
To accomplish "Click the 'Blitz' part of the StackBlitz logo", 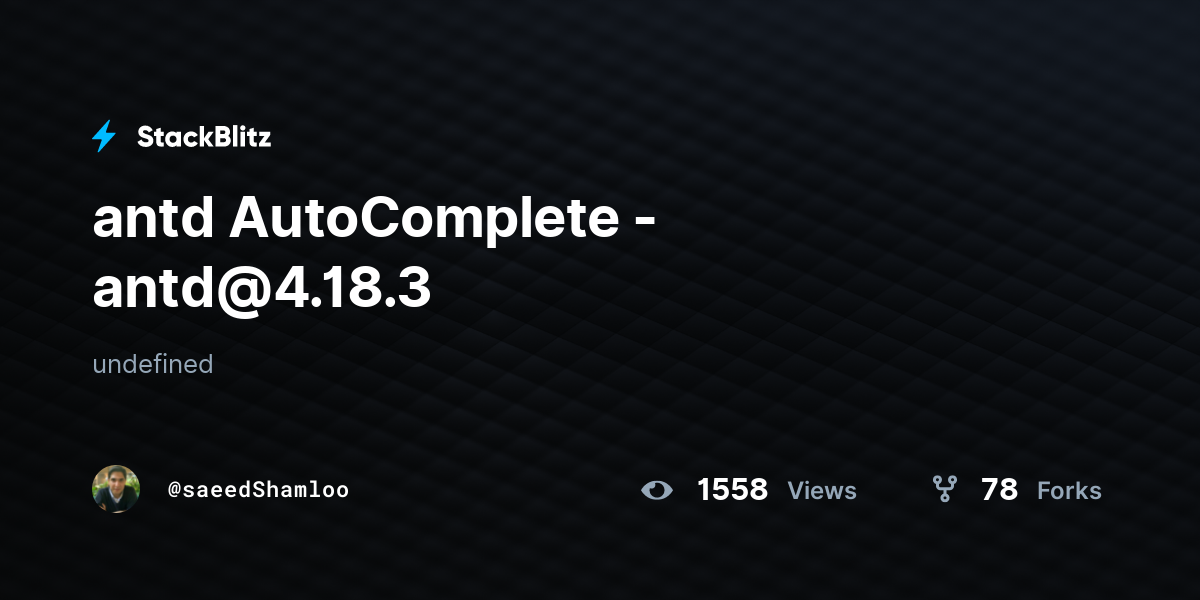I will tap(239, 137).
